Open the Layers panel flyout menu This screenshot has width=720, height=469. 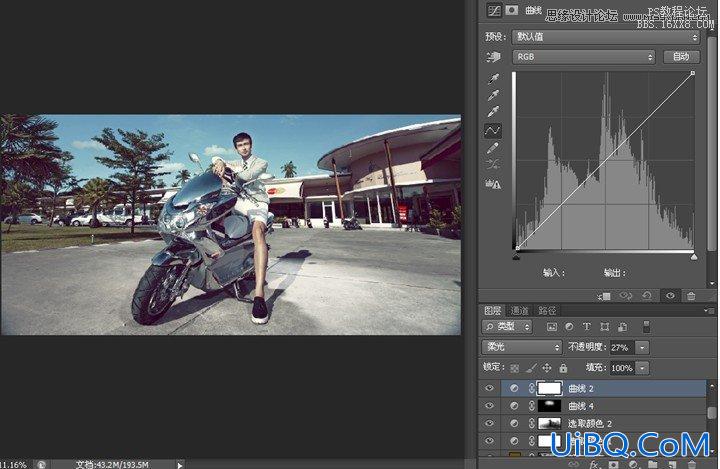click(x=708, y=311)
